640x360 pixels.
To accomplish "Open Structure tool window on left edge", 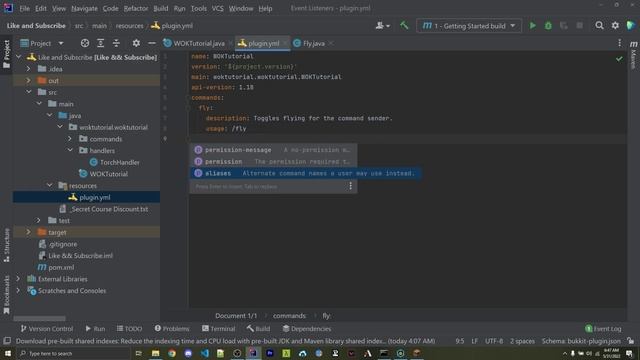I will 6,245.
